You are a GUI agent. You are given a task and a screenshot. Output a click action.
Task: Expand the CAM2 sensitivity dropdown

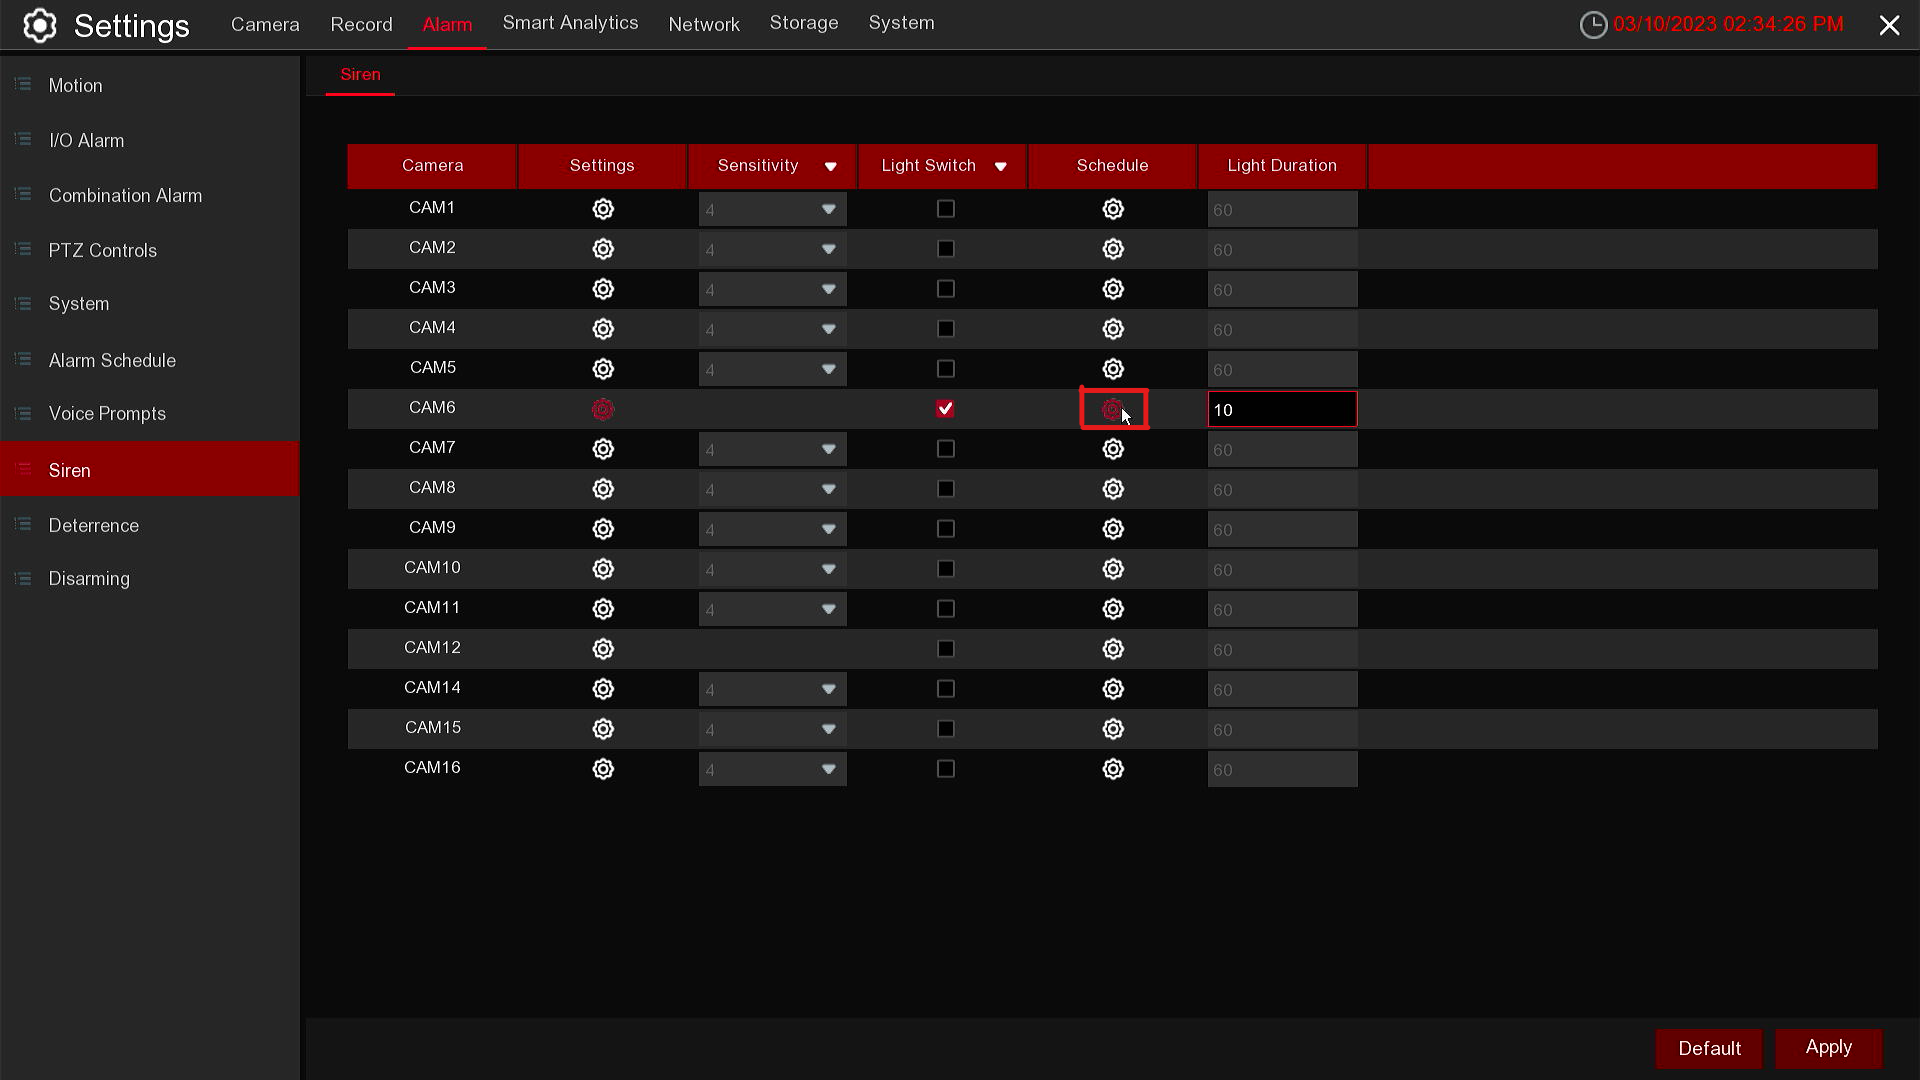[x=828, y=249]
